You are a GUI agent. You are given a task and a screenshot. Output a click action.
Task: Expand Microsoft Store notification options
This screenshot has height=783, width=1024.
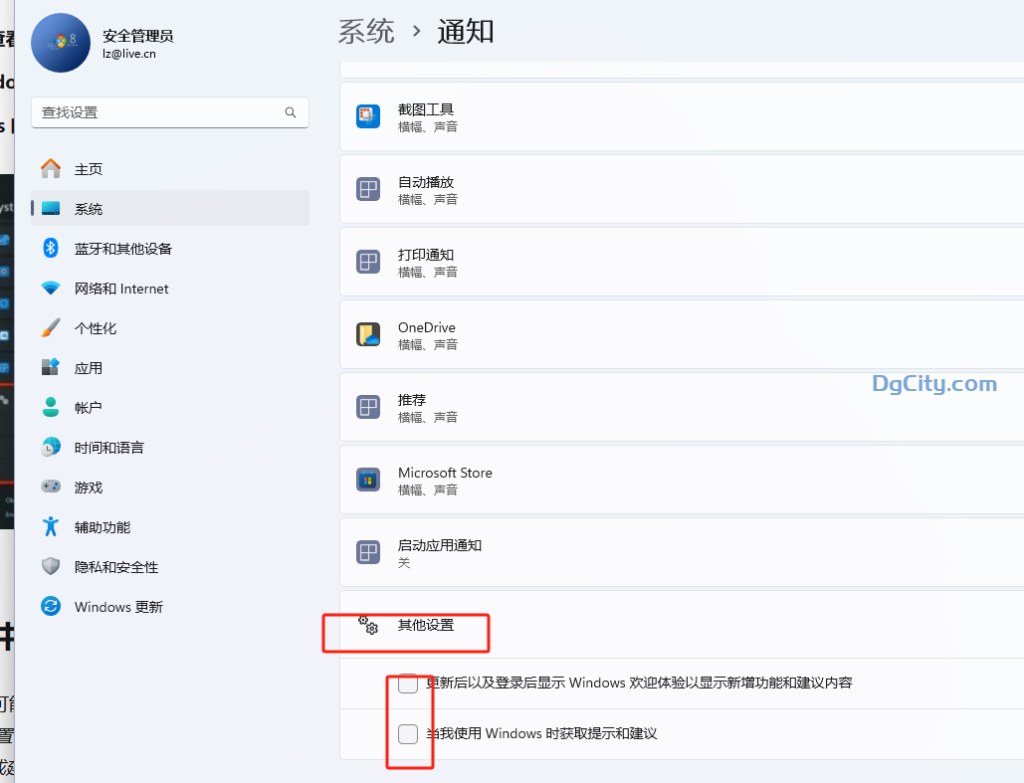pos(600,480)
